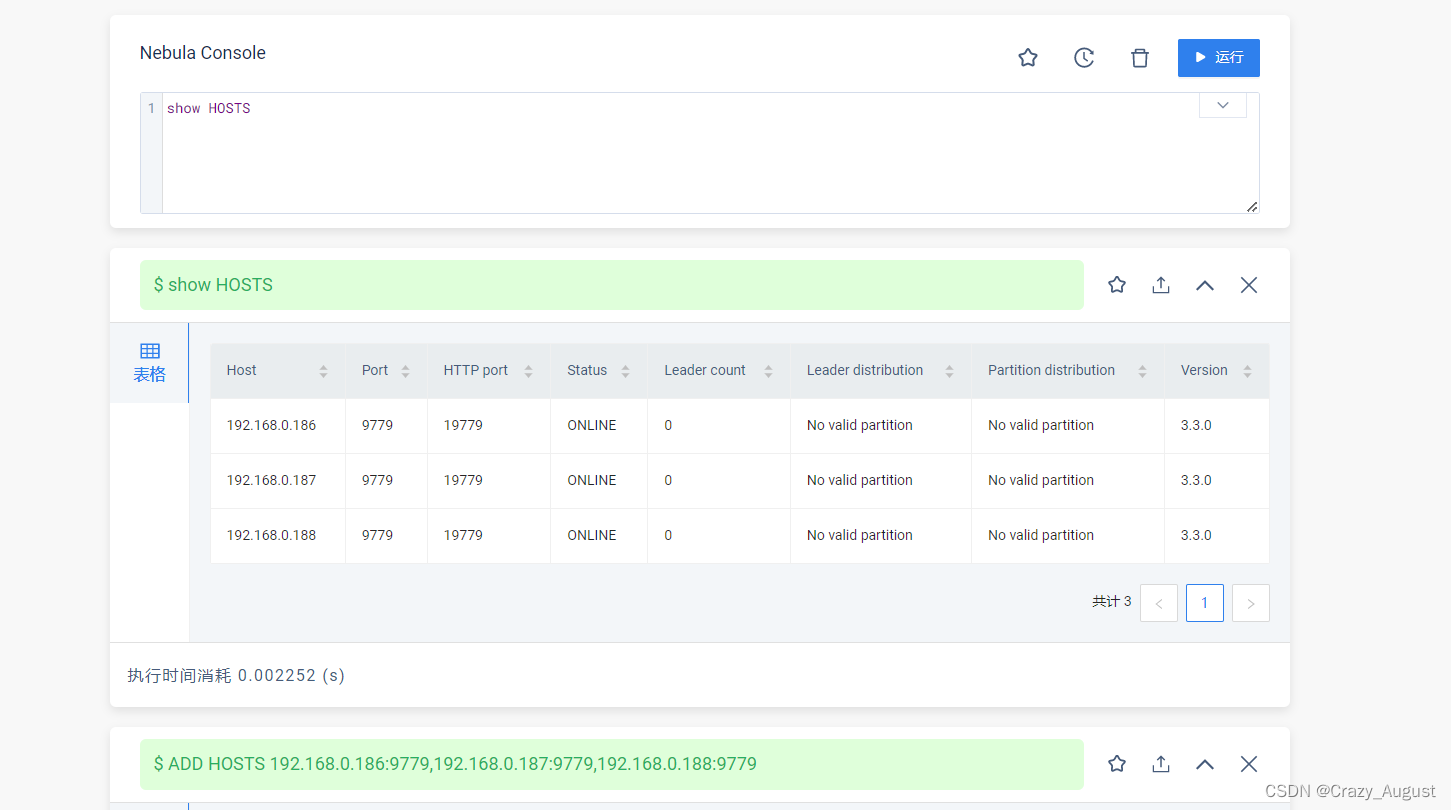
Task: Select the 表格 table view tab
Action: (149, 363)
